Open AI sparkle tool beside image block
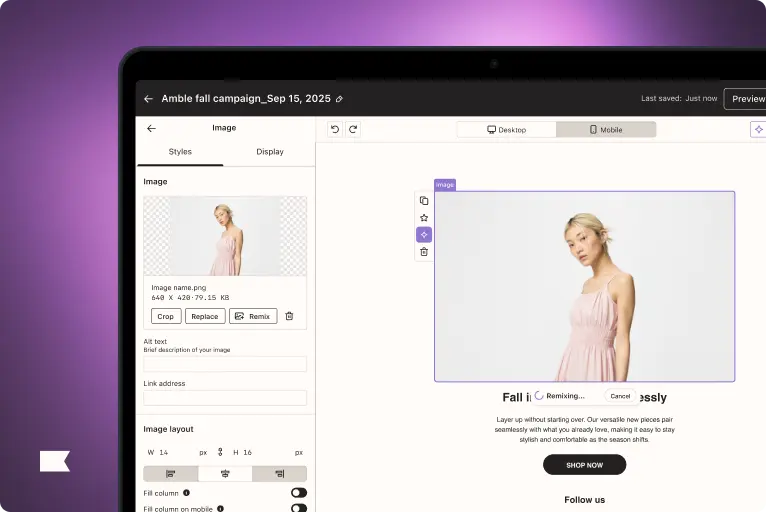The image size is (766, 512). 424,235
